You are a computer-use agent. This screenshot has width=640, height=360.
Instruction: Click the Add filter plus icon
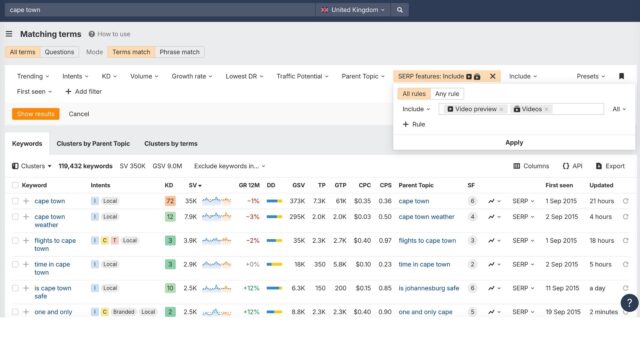tap(68, 91)
